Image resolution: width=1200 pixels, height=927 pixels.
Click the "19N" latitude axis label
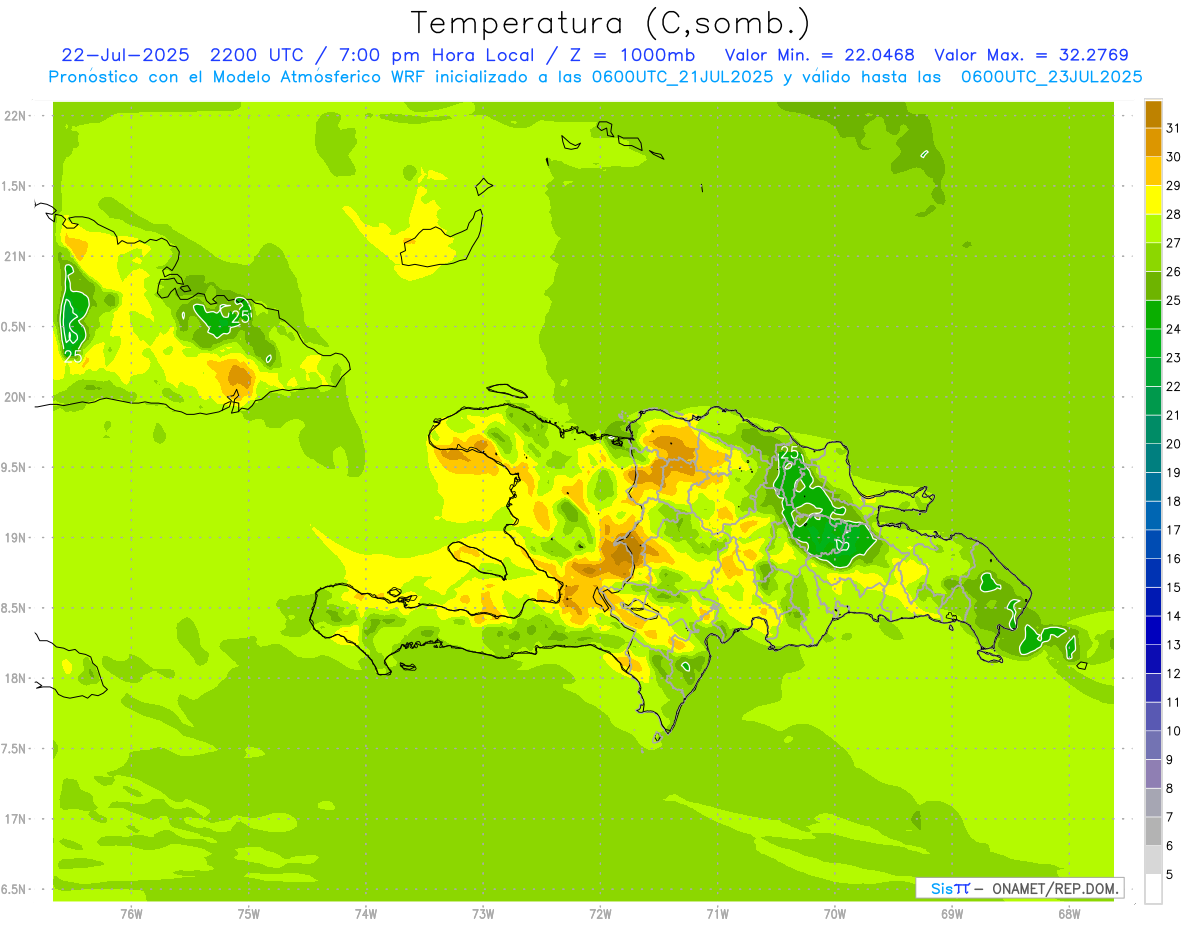pos(14,537)
